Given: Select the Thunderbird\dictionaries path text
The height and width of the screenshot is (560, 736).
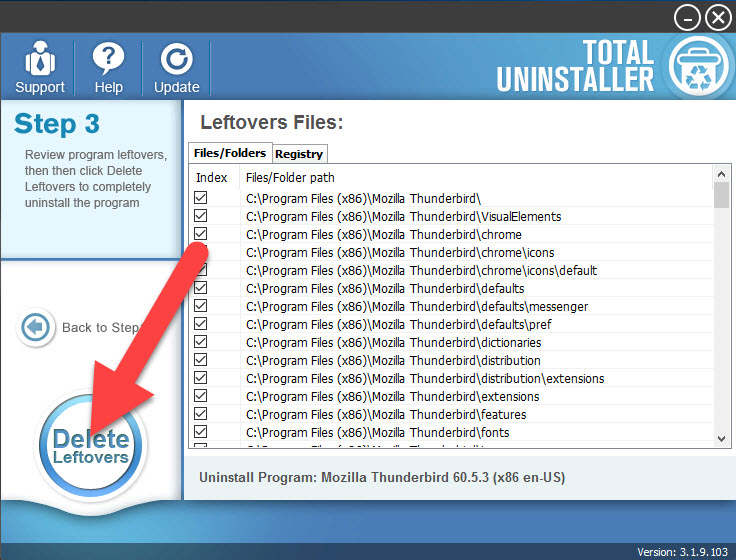Looking at the screenshot, I should 393,343.
